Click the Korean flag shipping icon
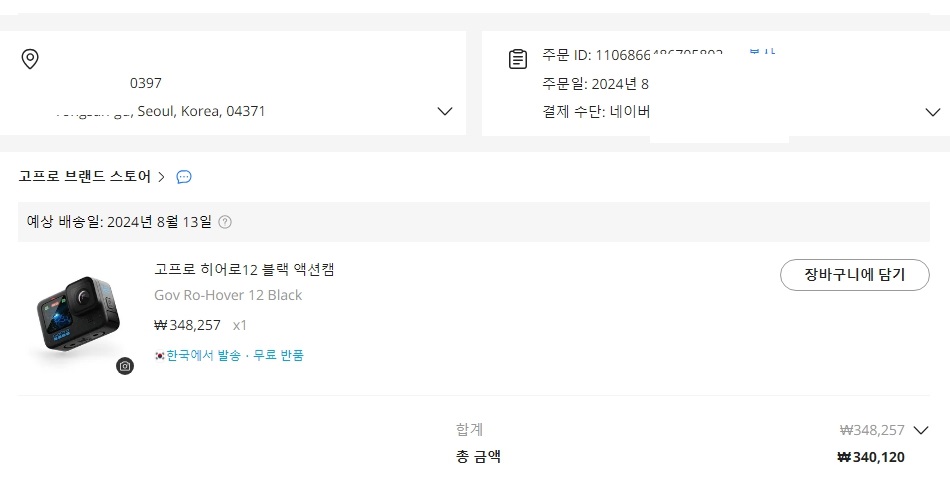The width and height of the screenshot is (950, 490). (x=159, y=356)
